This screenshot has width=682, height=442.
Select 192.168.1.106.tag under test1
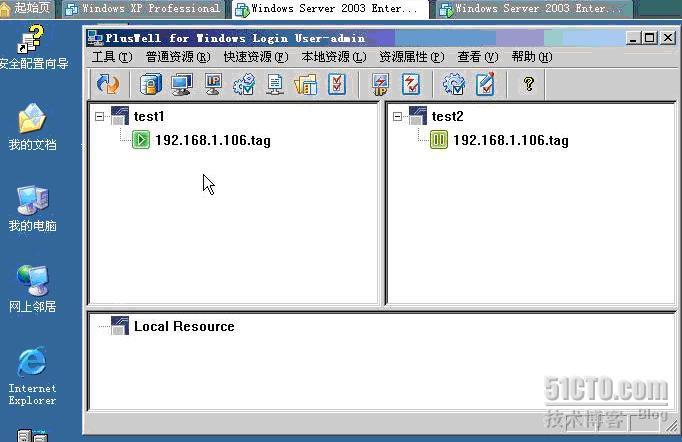(x=213, y=140)
